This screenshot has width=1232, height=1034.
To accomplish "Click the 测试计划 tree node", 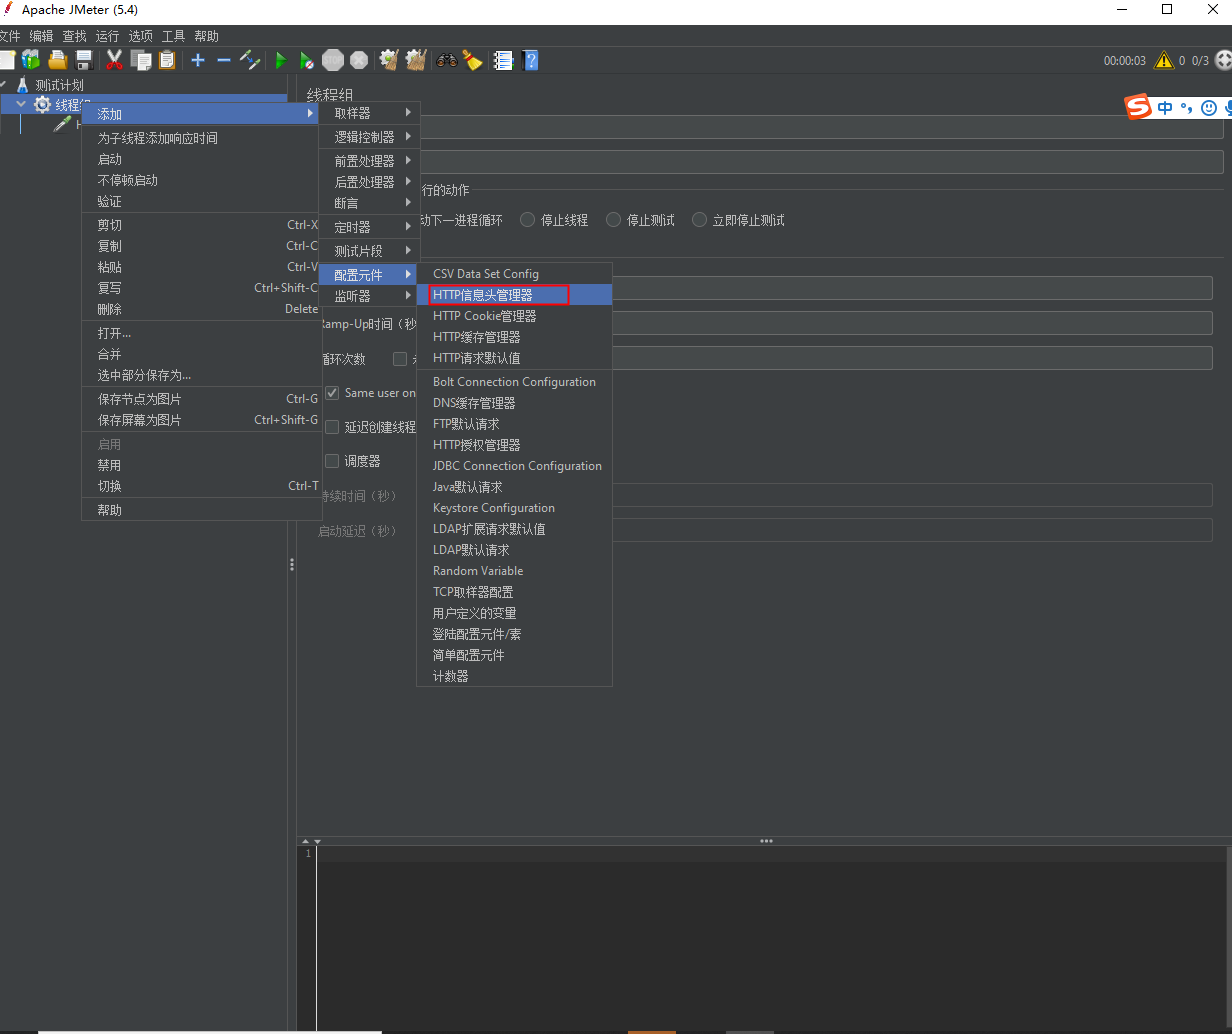I will (x=60, y=85).
